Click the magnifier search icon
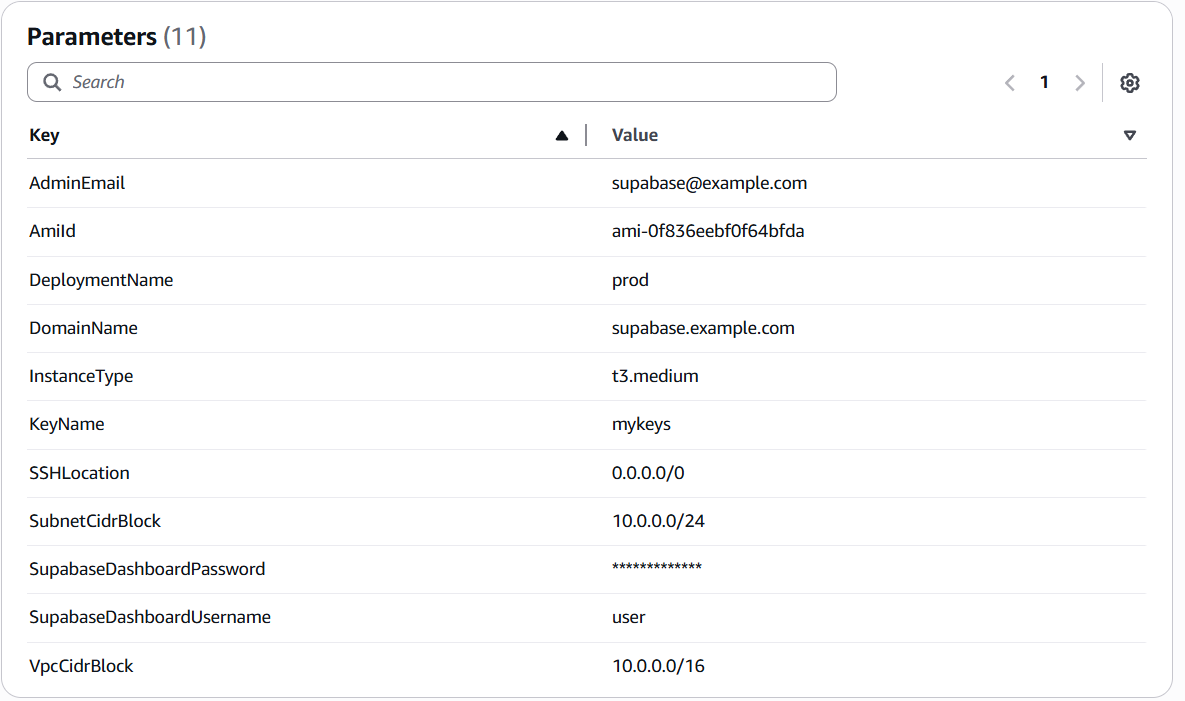Viewport: 1185px width, 701px height. click(x=51, y=82)
